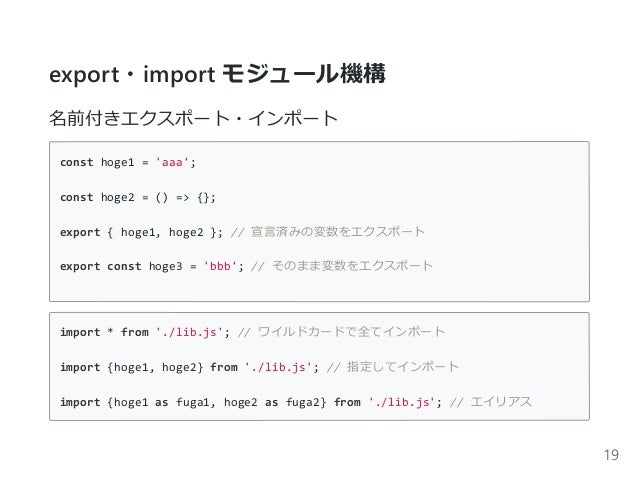Click the comment "ワイルドカードで全てインポート"
Screen dimensions: 638x479
pos(350,332)
